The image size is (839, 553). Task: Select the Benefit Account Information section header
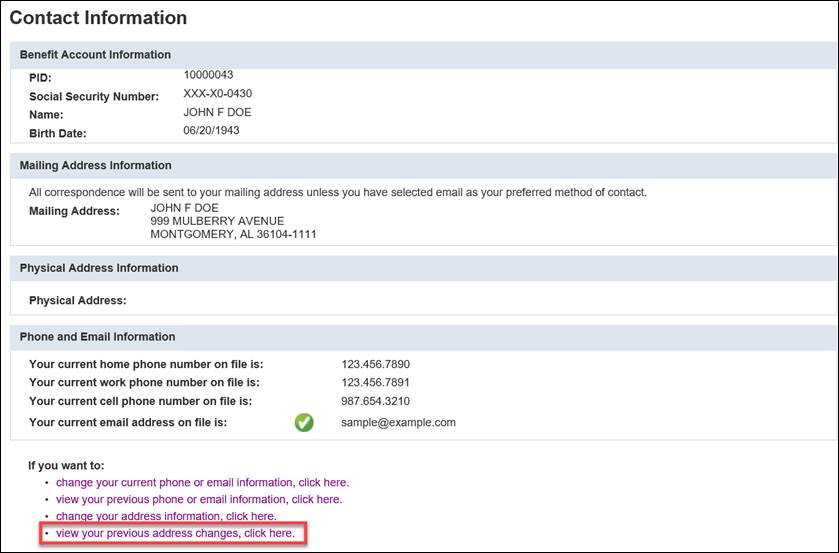[95, 55]
